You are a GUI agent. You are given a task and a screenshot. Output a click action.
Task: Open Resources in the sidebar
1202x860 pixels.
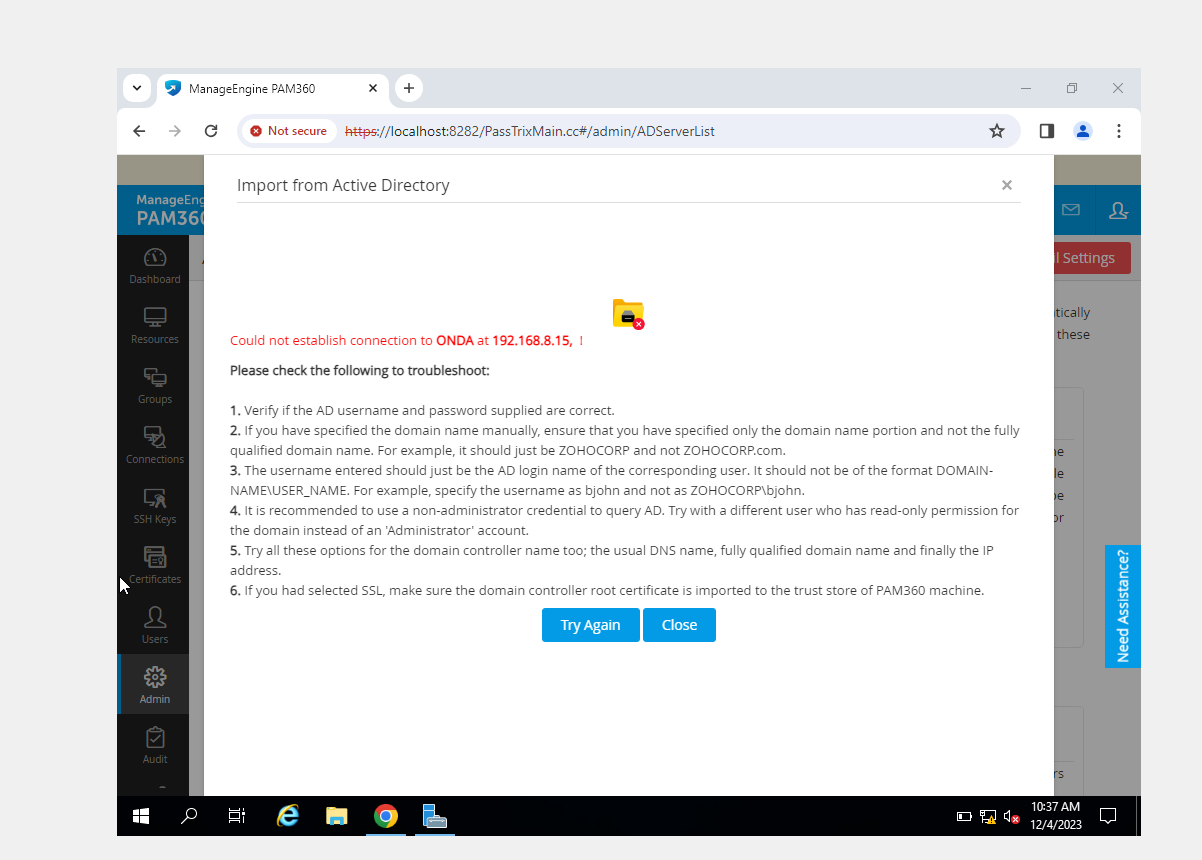[155, 326]
